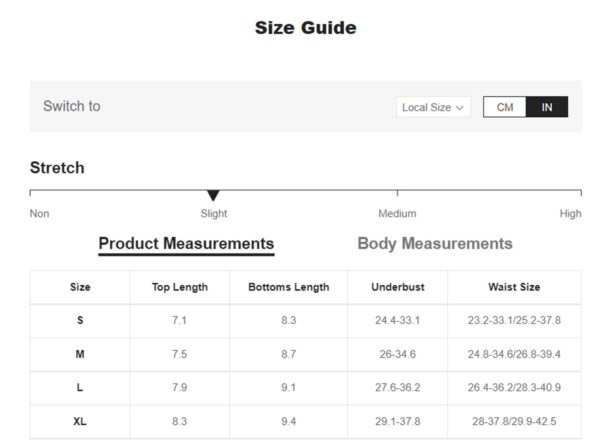Click bottoms length value 9.1
Viewport: 600px width, 447px height.
point(289,388)
